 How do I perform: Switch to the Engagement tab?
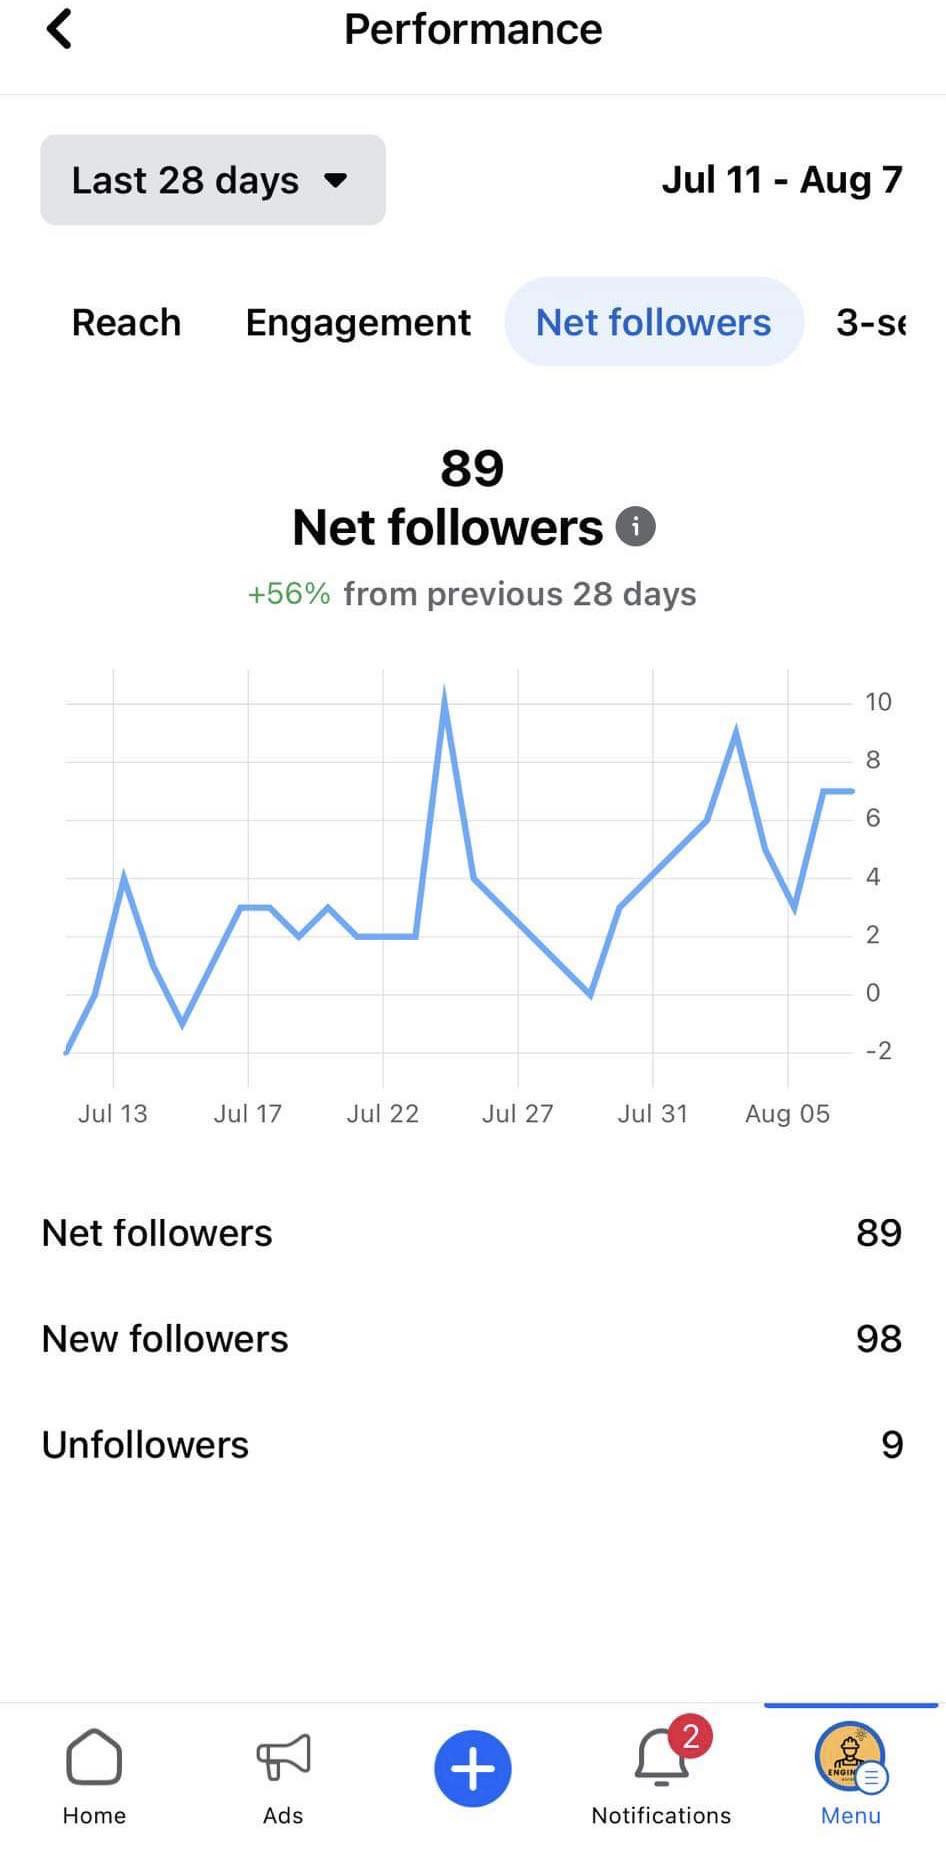pos(358,322)
